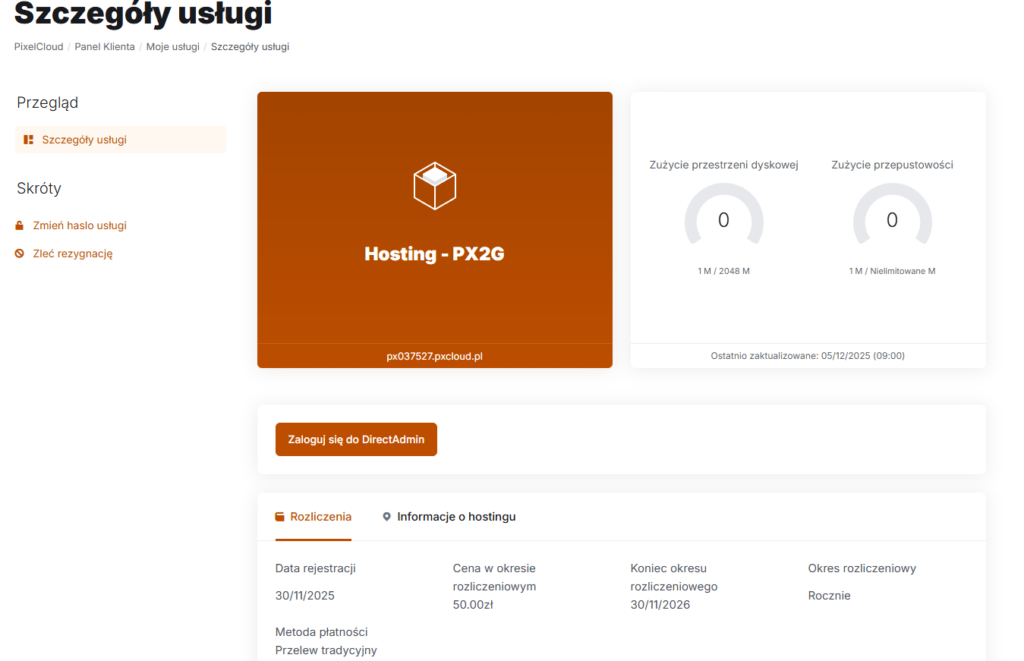Screen dimensions: 1024x661
Task: Navigate to Panel Klienta breadcrumb
Action: click(x=104, y=47)
